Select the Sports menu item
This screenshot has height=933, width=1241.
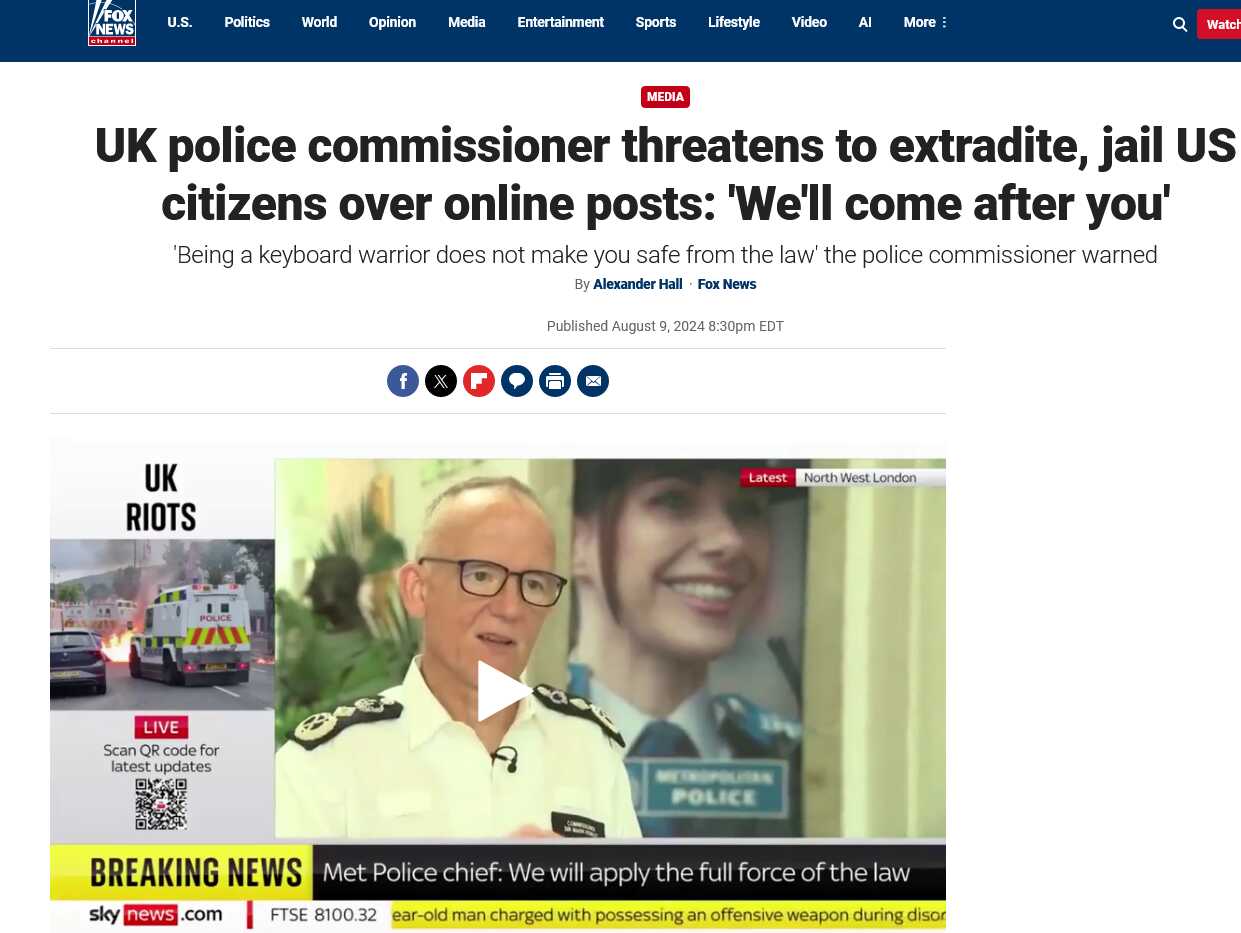click(656, 22)
